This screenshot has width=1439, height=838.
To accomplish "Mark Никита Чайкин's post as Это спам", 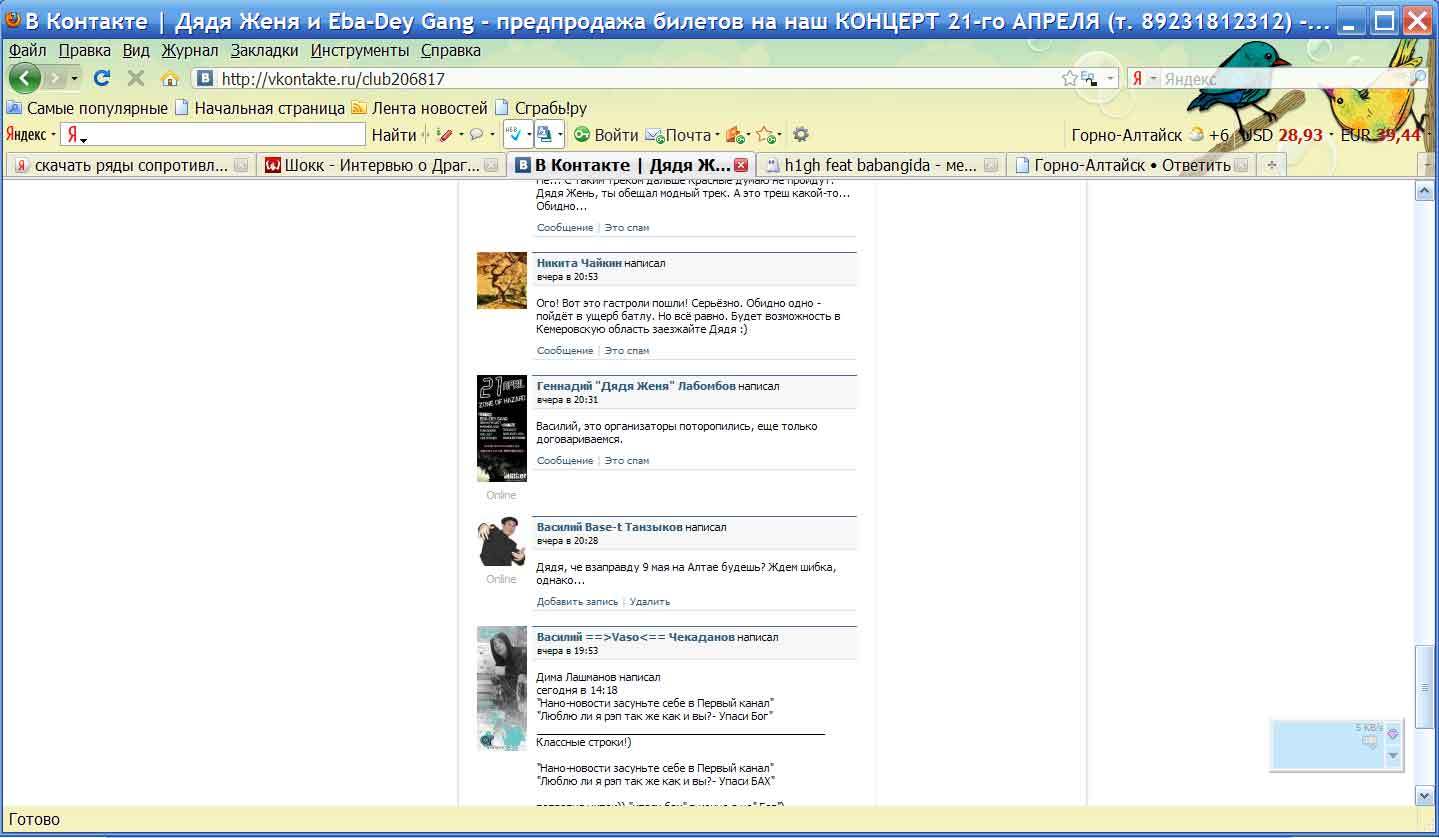I will pyautogui.click(x=627, y=351).
